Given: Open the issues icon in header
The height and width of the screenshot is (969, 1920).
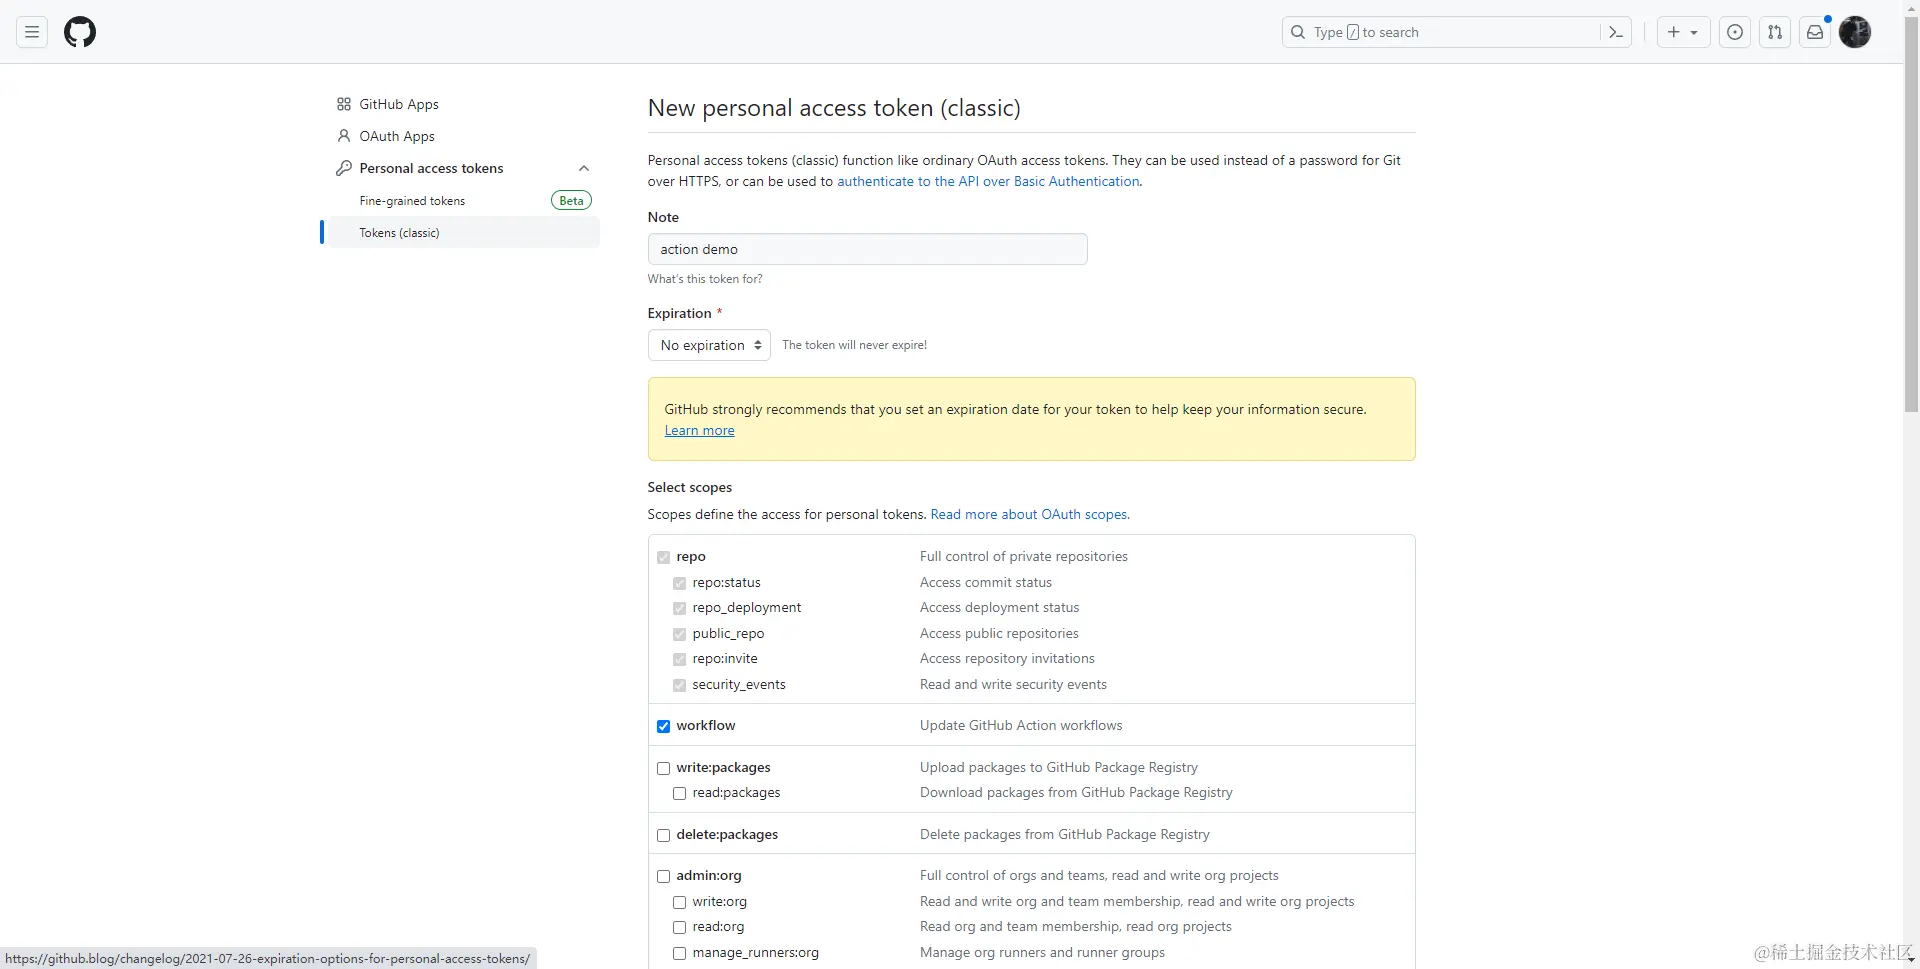Looking at the screenshot, I should [1735, 32].
